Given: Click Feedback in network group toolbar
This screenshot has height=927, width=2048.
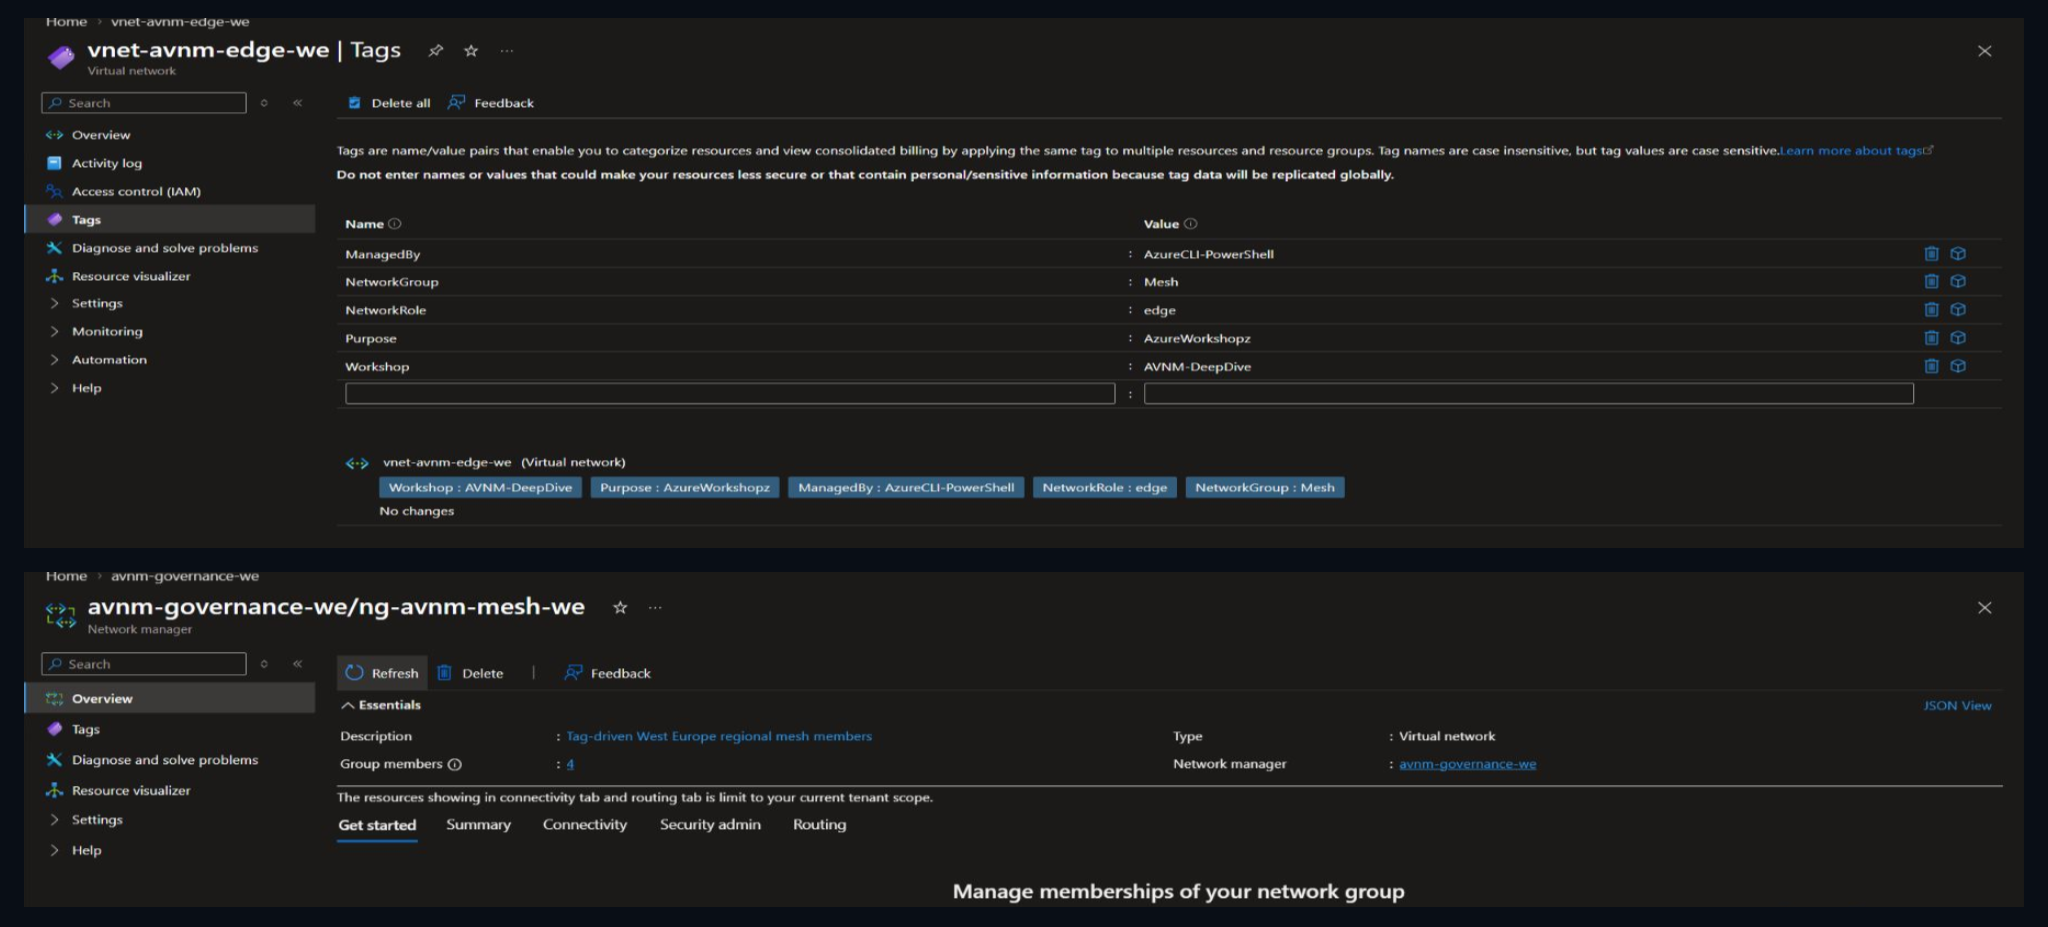Looking at the screenshot, I should coord(608,674).
